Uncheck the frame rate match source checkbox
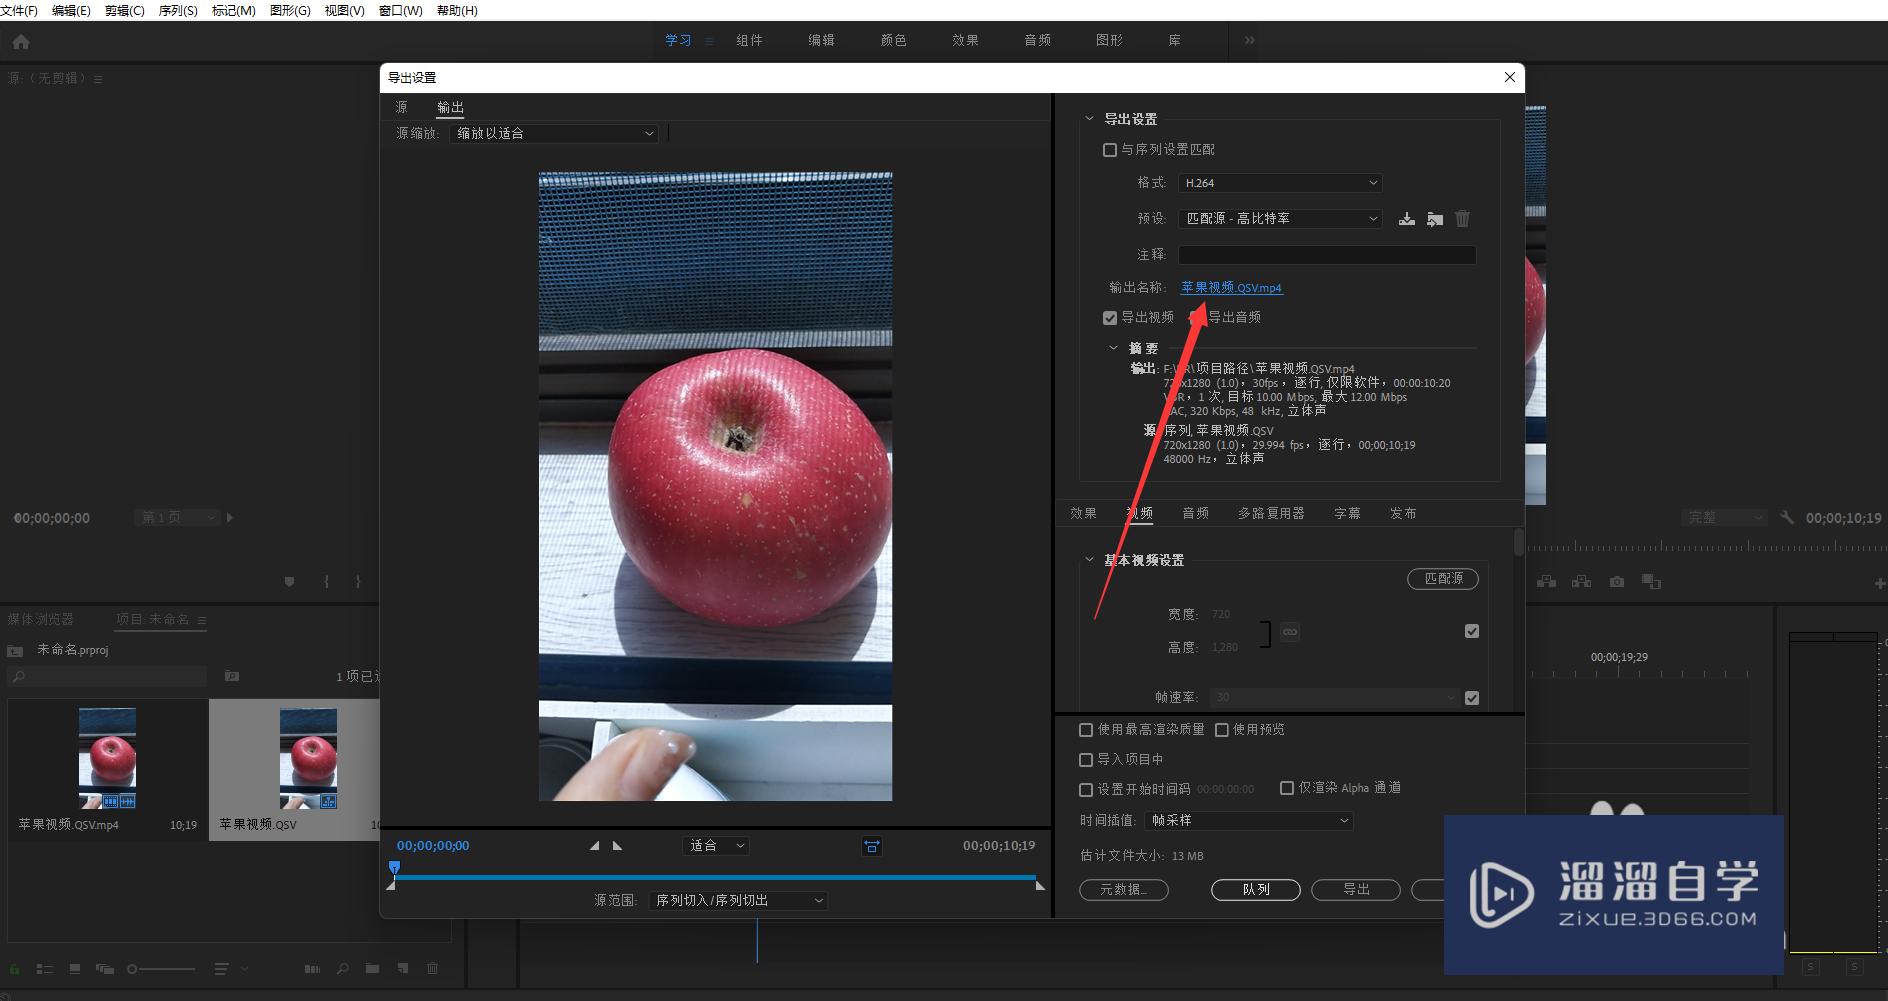The width and height of the screenshot is (1888, 1001). [x=1471, y=698]
